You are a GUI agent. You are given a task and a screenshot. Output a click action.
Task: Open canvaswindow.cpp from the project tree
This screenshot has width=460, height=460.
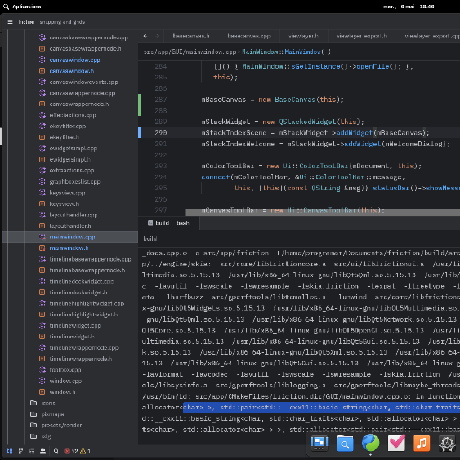75,60
